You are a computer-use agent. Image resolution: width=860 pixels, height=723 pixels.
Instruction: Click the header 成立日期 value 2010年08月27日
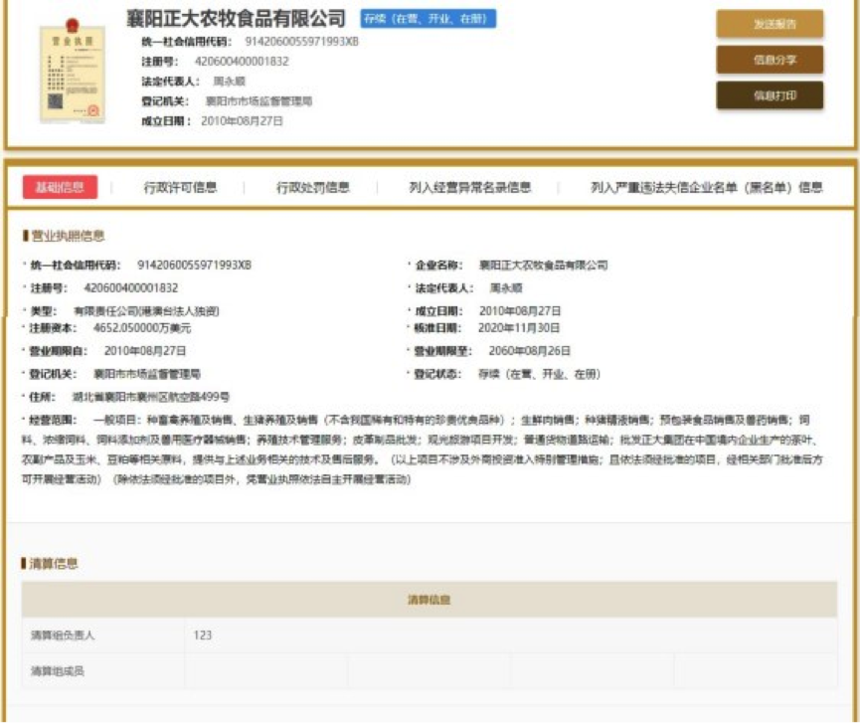(x=242, y=121)
